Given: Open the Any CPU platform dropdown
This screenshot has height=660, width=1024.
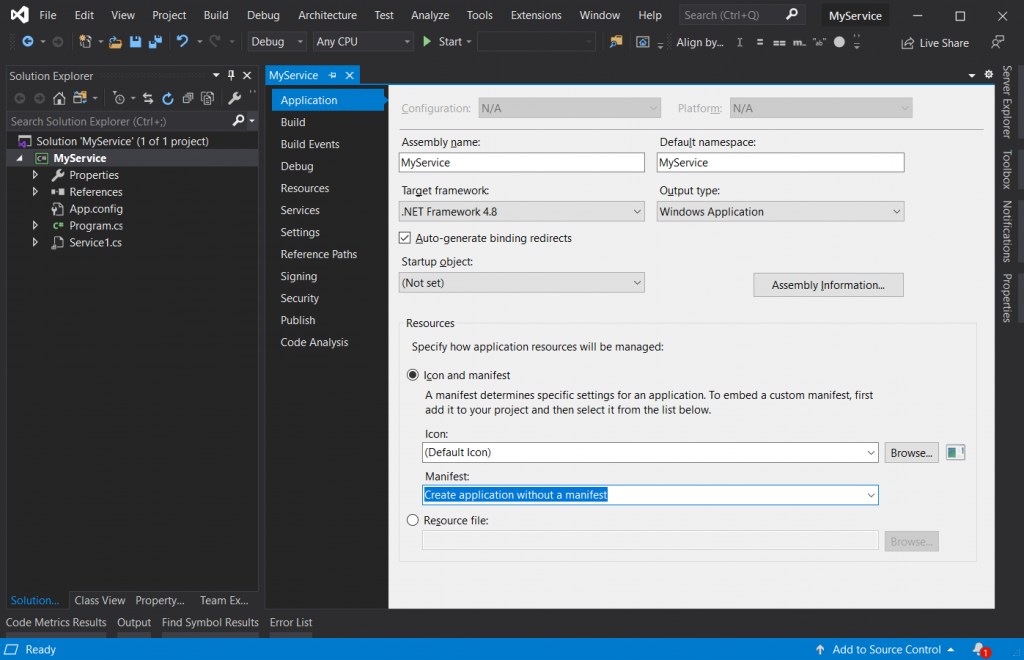Looking at the screenshot, I should [363, 42].
